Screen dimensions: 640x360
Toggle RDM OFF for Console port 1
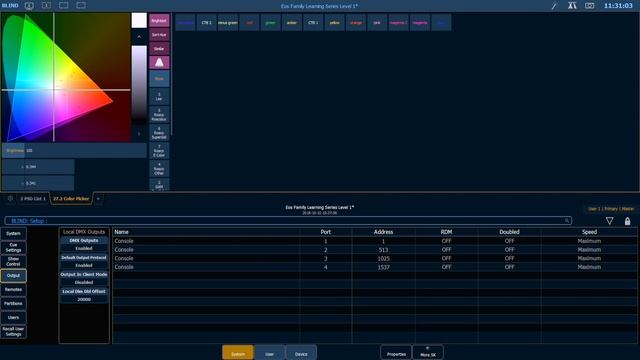pos(447,241)
